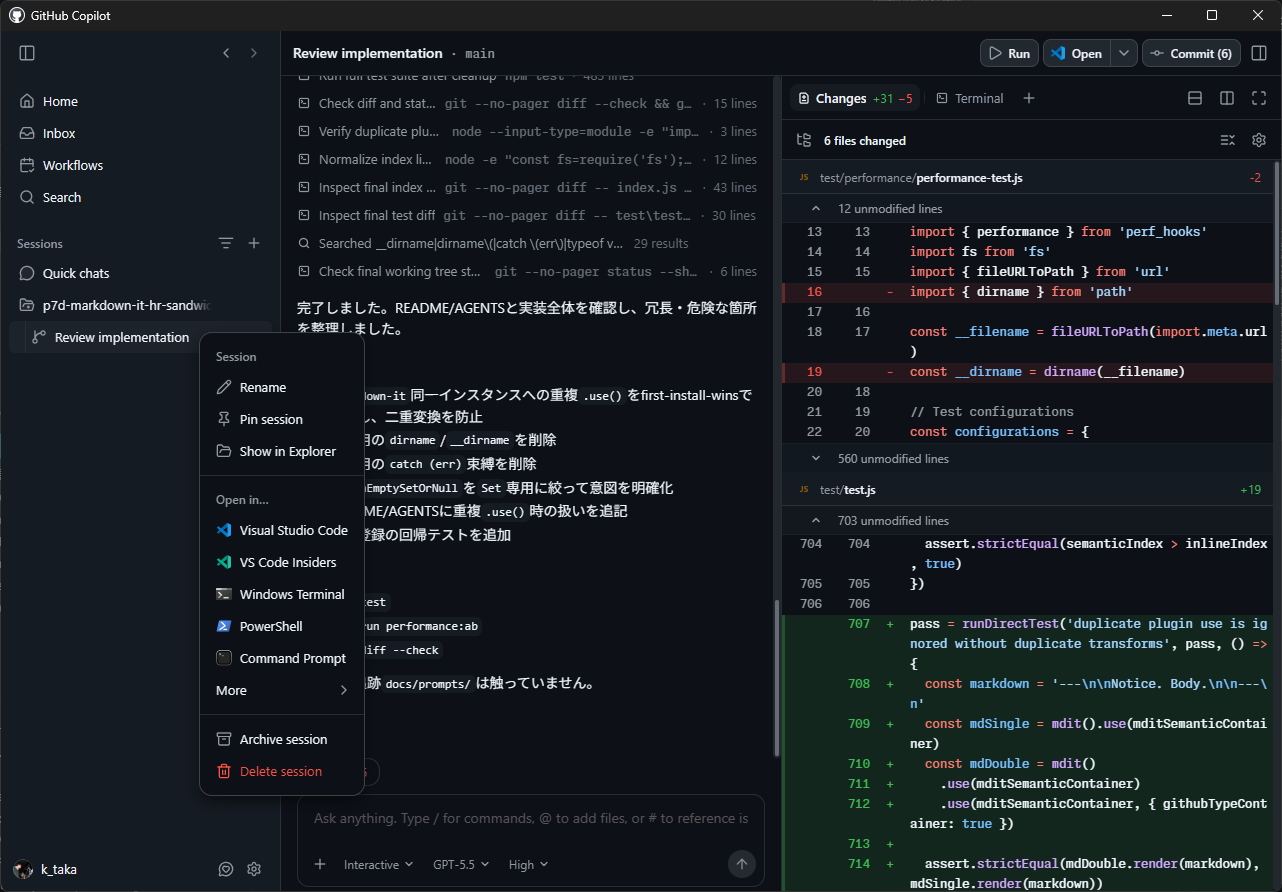Send message with the arrow button

click(x=742, y=864)
